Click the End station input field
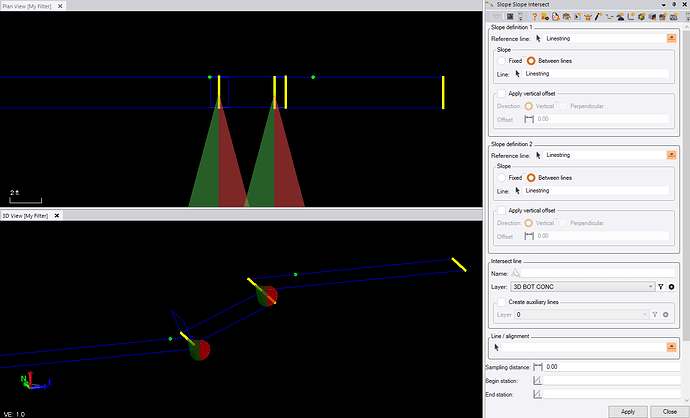The image size is (690, 418). (612, 394)
